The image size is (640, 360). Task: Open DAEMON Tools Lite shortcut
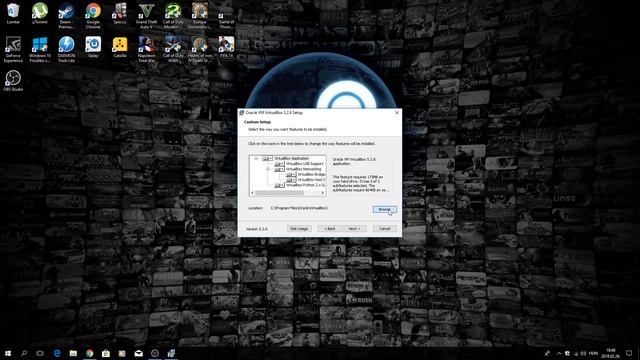tap(66, 49)
